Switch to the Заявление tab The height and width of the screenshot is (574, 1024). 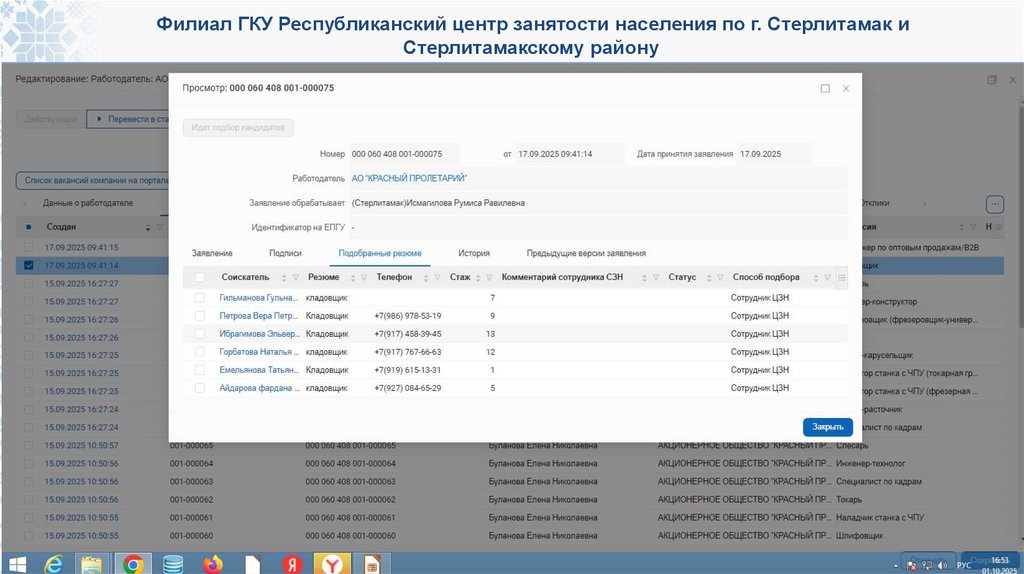tap(212, 253)
